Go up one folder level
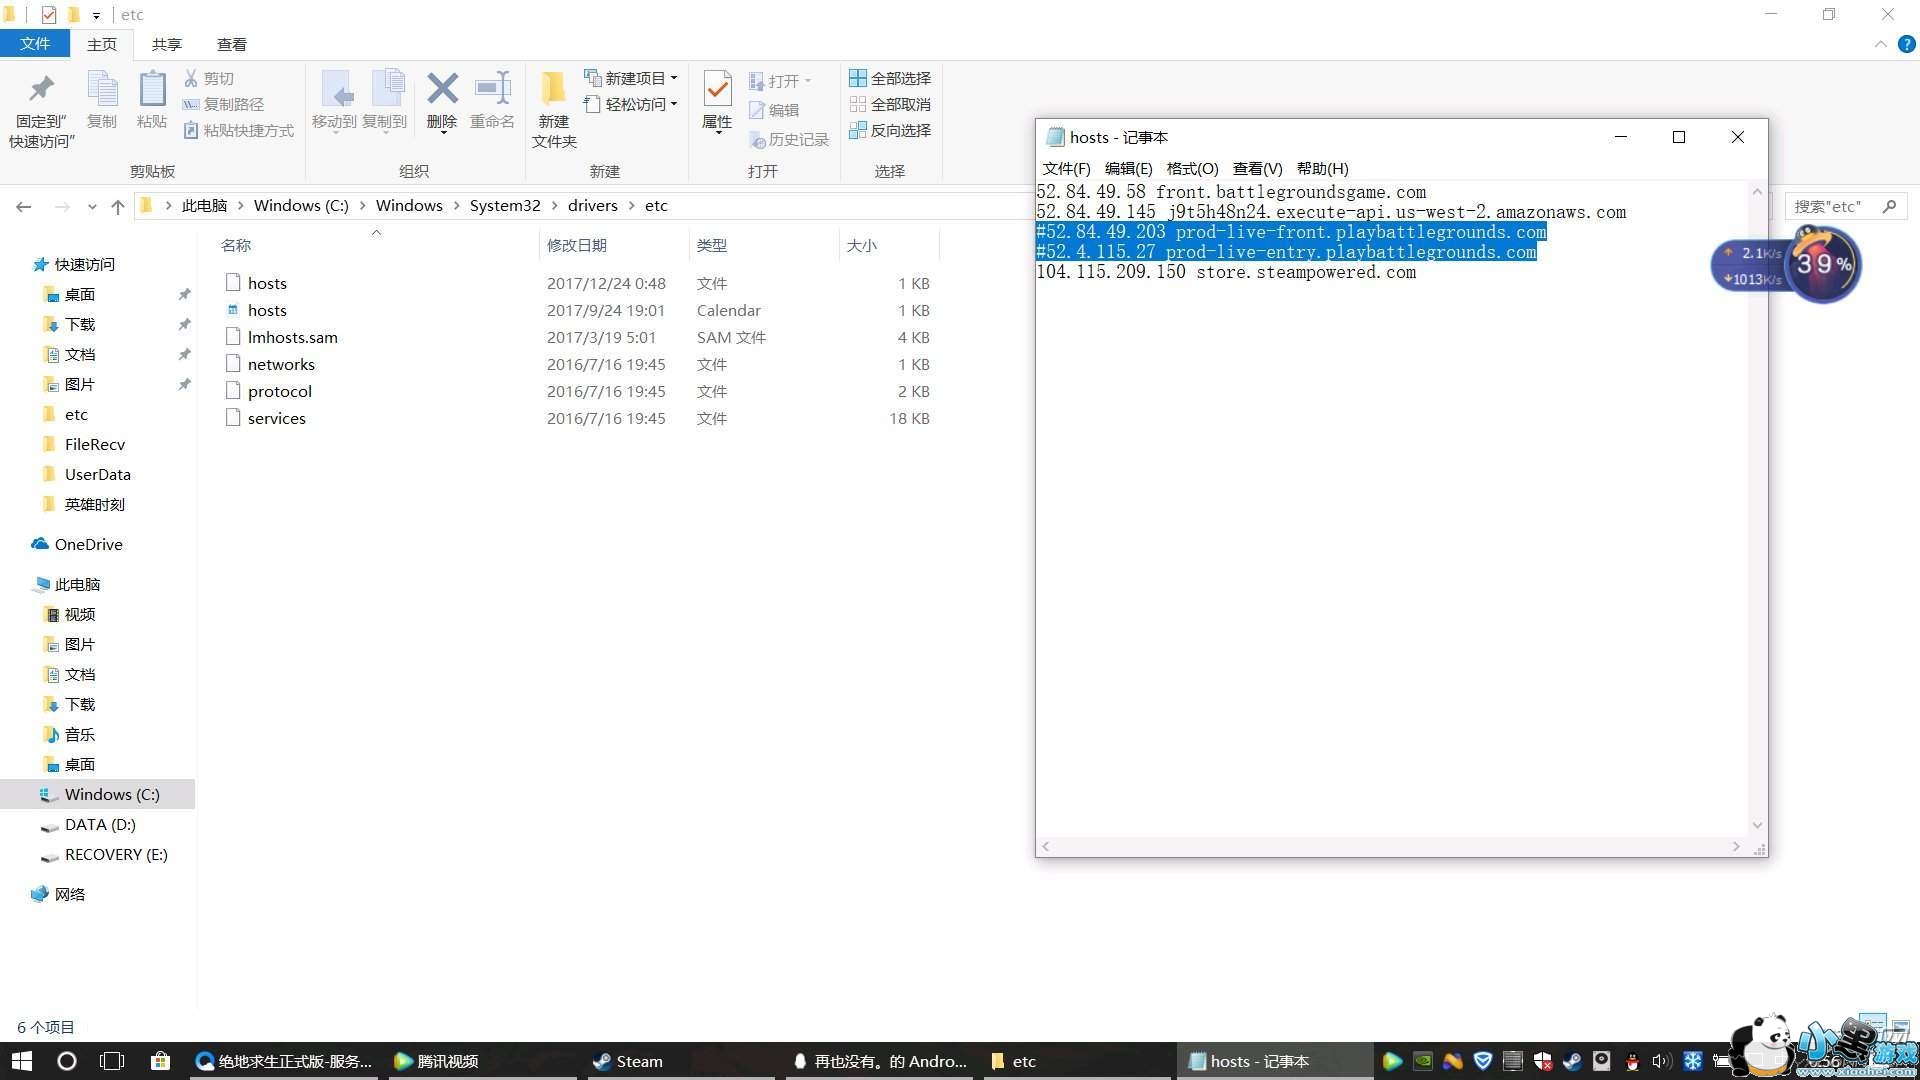 pos(118,206)
